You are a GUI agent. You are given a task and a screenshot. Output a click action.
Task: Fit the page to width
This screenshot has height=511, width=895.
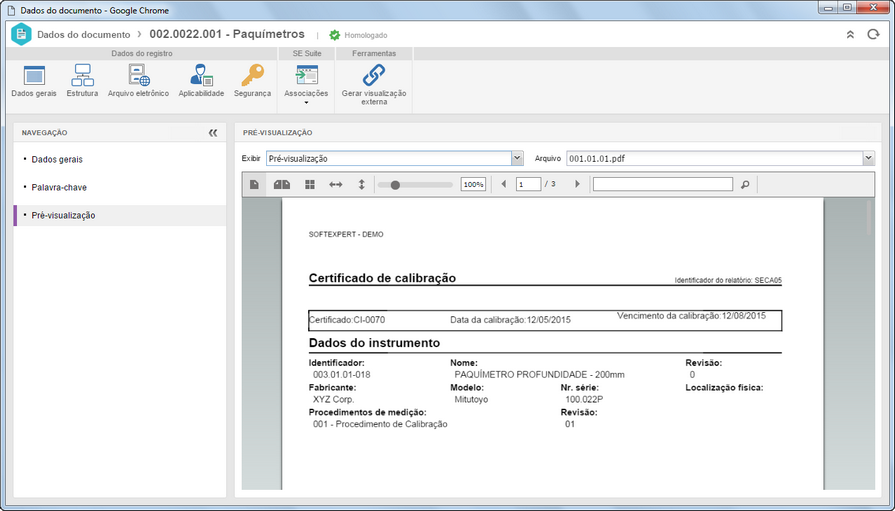click(x=336, y=184)
